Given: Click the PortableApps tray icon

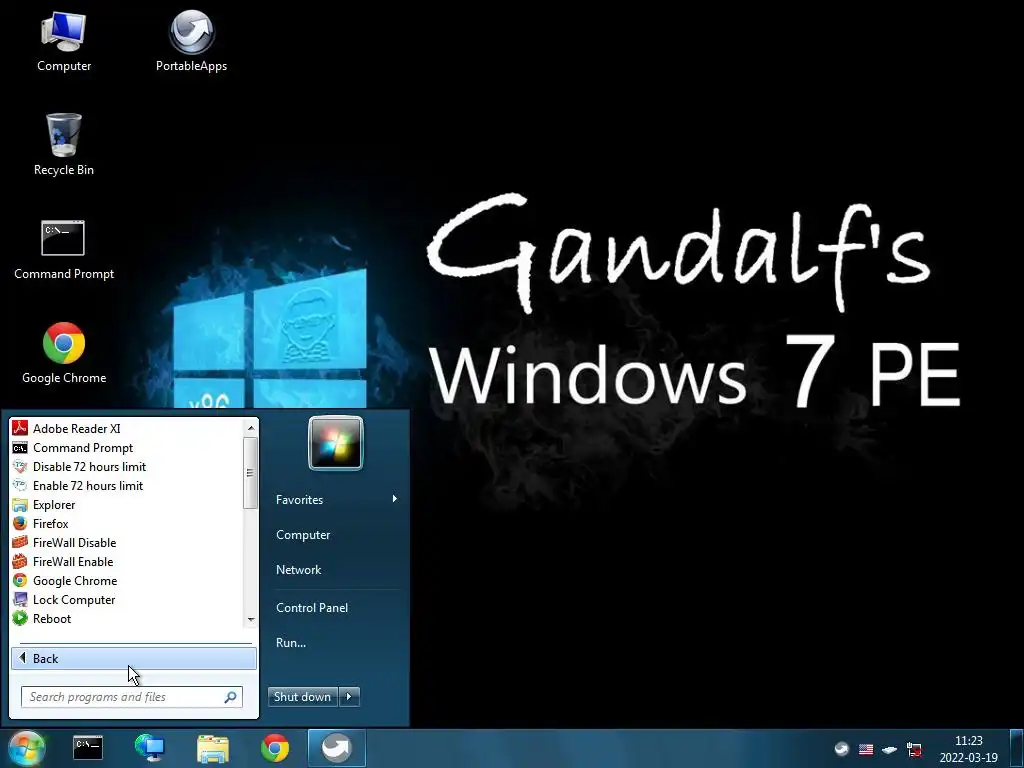Looking at the screenshot, I should pyautogui.click(x=842, y=748).
